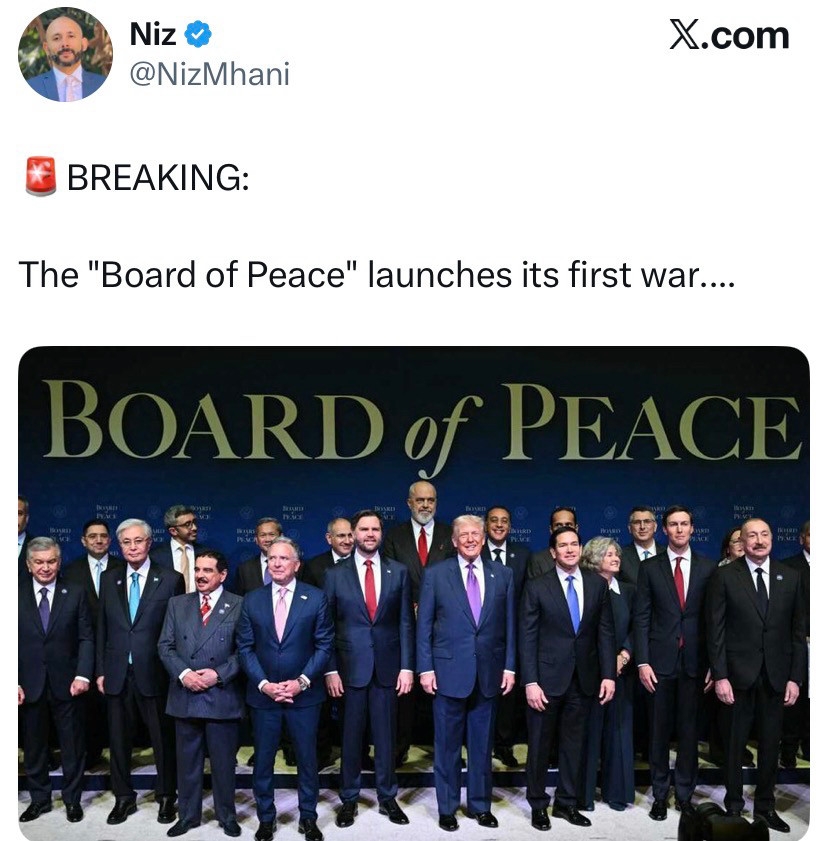Open the display name "Niz"
828x841 pixels.
[153, 35]
